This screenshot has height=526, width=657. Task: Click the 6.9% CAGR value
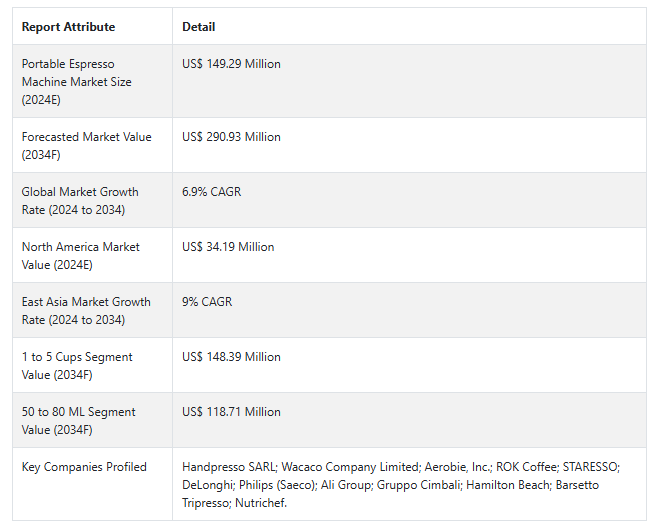212,192
